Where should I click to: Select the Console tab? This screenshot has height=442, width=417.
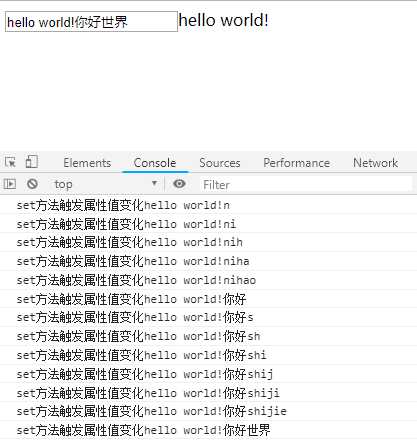click(x=155, y=163)
